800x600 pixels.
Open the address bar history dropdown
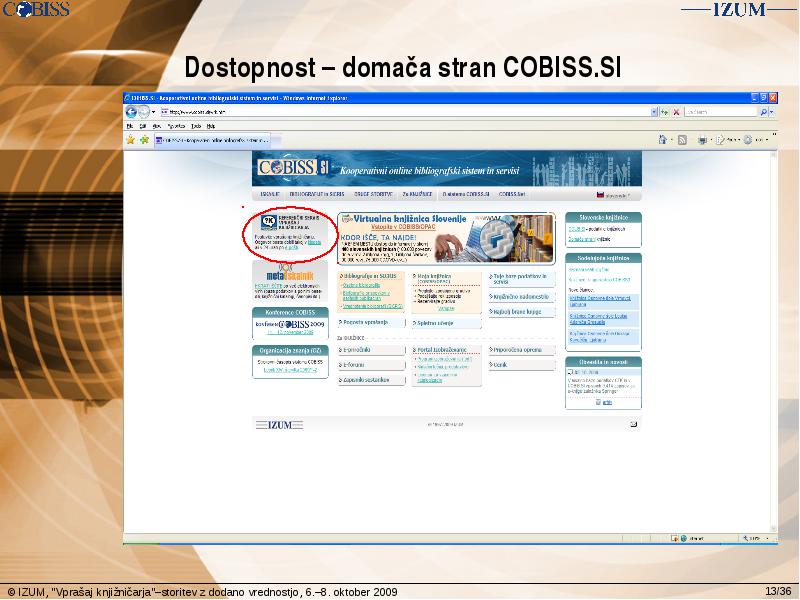pyautogui.click(x=655, y=112)
